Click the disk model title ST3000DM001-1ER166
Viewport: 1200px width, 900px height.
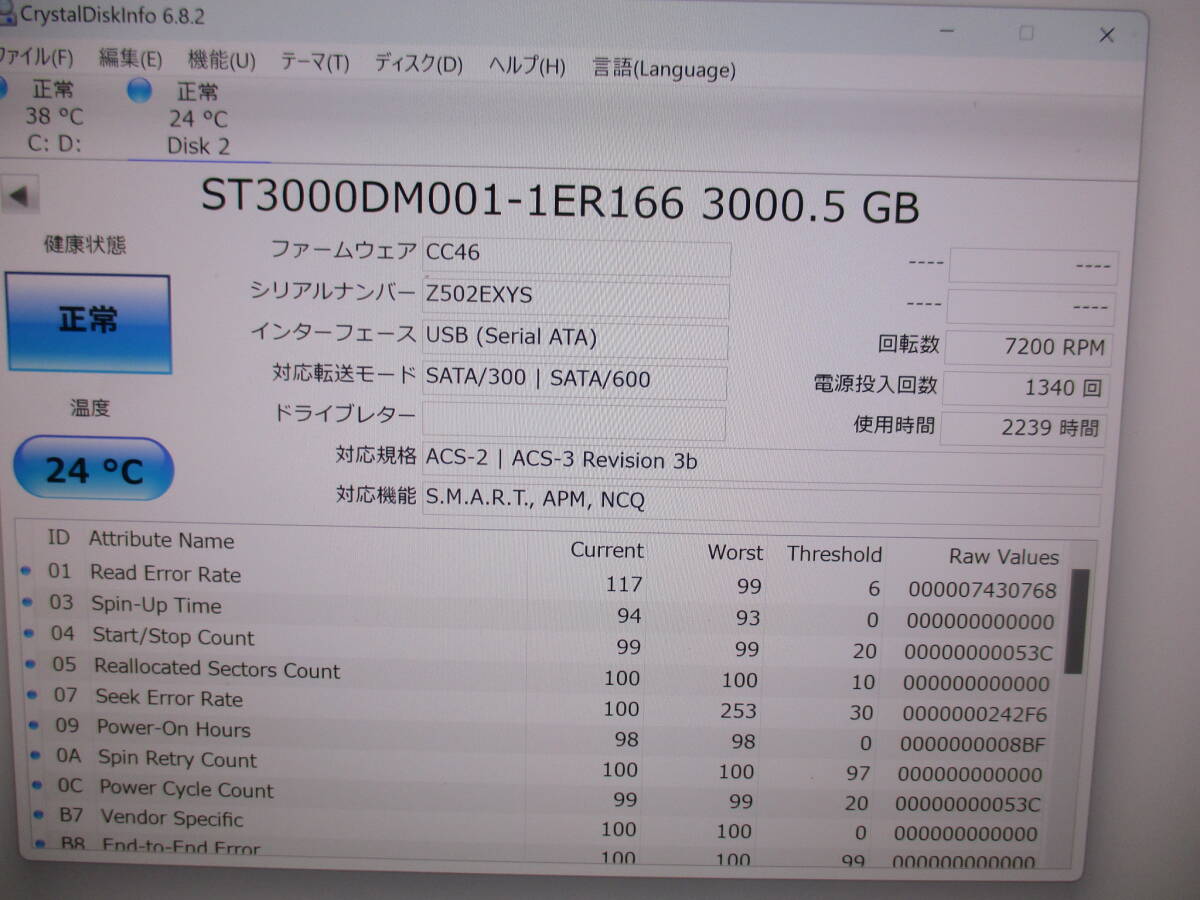442,198
